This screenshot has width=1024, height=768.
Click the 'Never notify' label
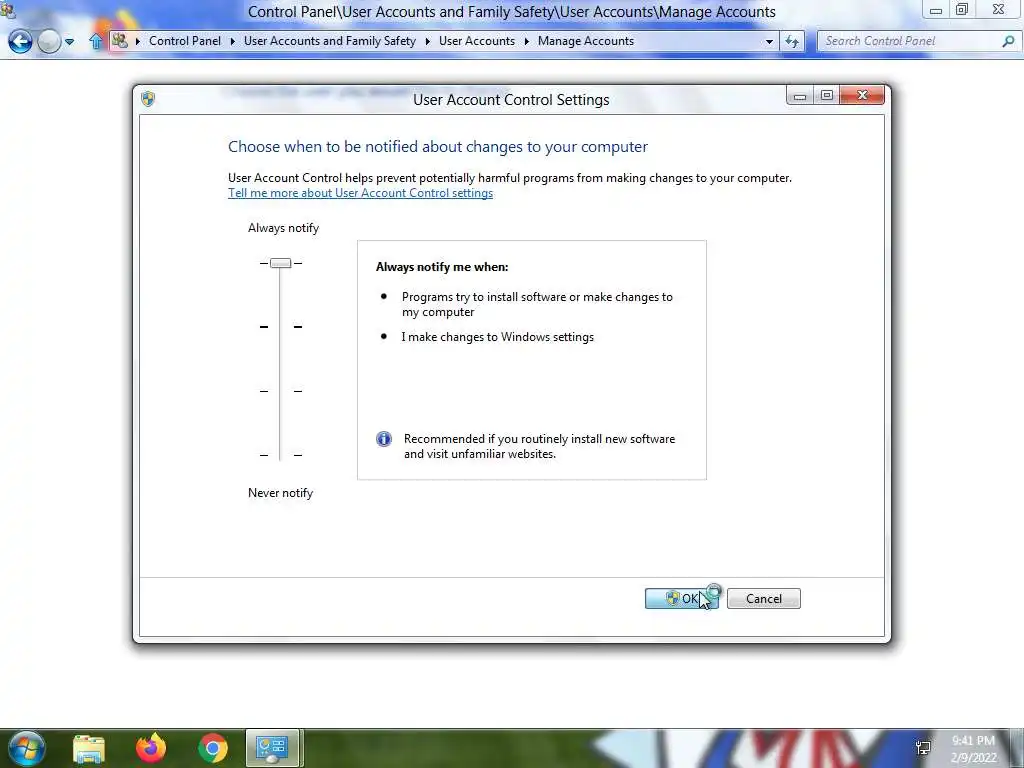point(280,493)
